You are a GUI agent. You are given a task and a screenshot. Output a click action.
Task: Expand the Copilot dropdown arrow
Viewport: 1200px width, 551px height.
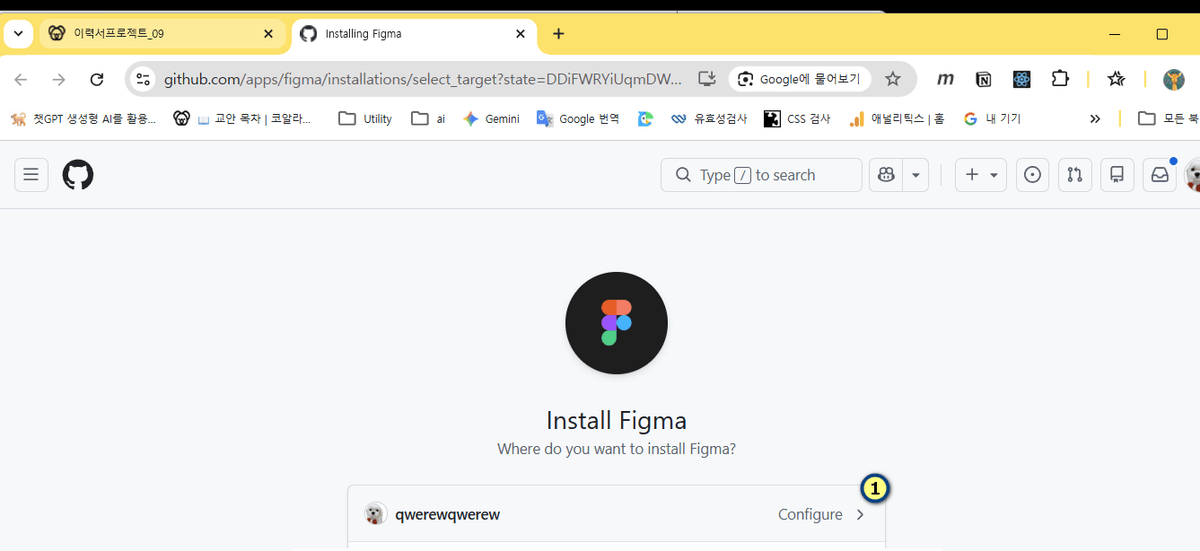click(915, 175)
